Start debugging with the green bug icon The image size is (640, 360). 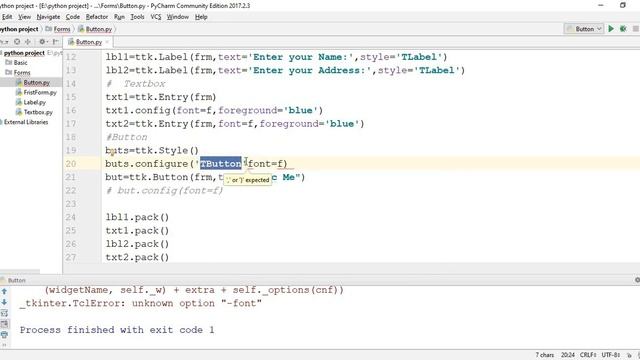tap(623, 29)
